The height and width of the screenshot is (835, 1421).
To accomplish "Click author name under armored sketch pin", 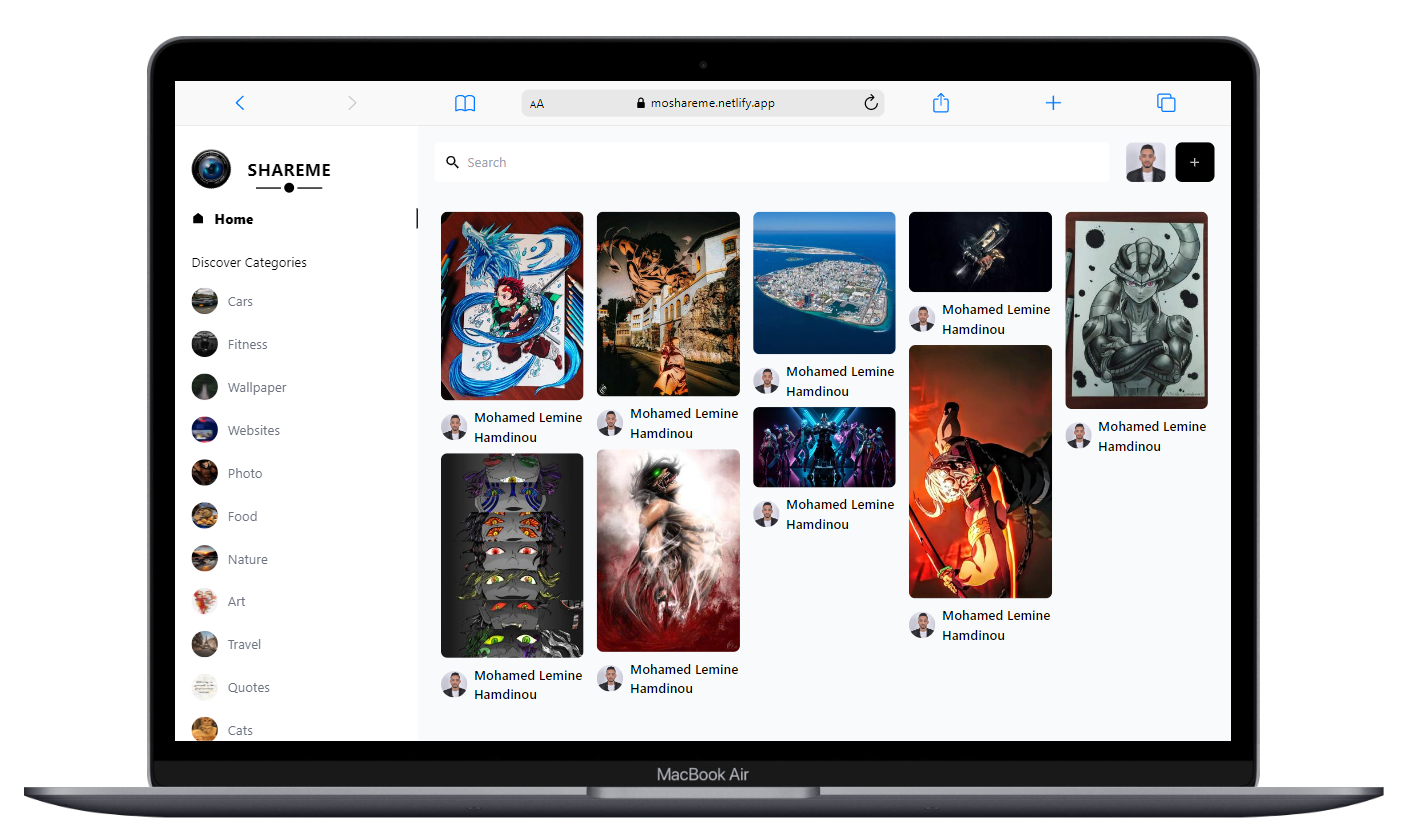I will click(1152, 436).
